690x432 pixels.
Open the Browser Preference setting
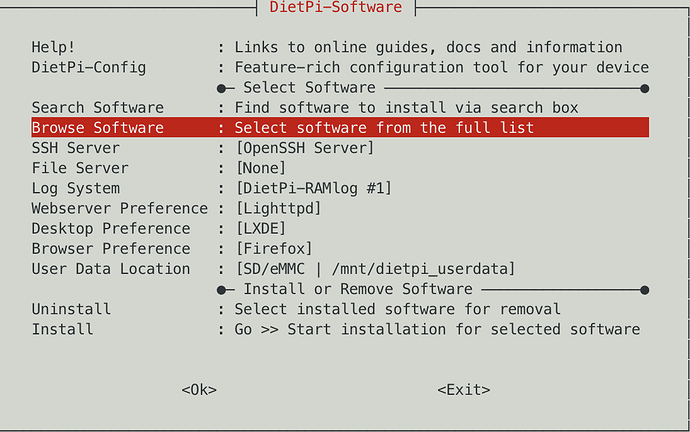point(110,248)
